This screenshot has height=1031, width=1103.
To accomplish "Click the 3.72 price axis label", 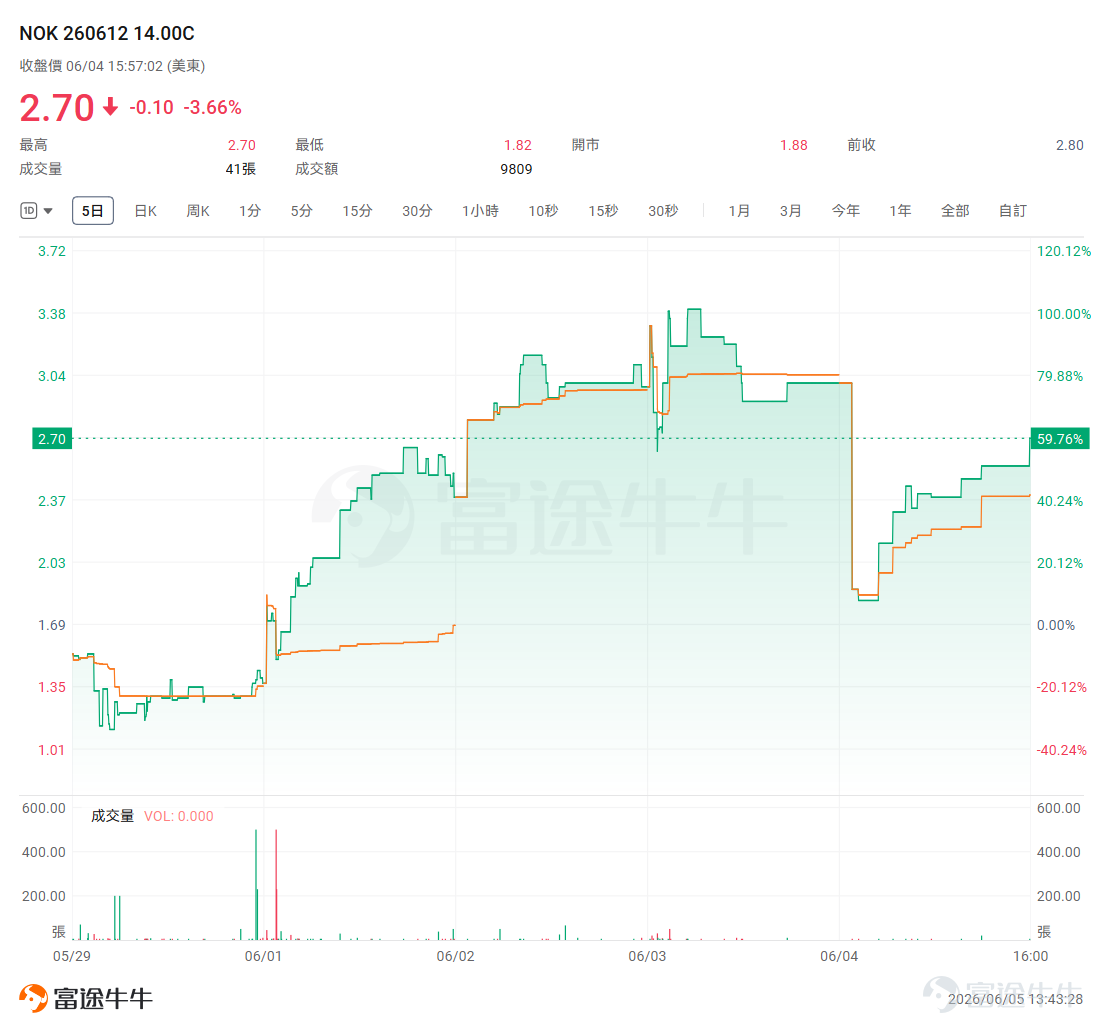I will (51, 251).
